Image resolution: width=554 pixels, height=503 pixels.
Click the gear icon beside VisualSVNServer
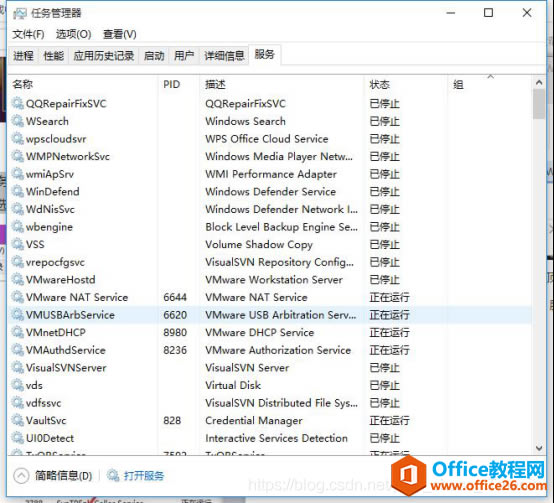click(17, 367)
